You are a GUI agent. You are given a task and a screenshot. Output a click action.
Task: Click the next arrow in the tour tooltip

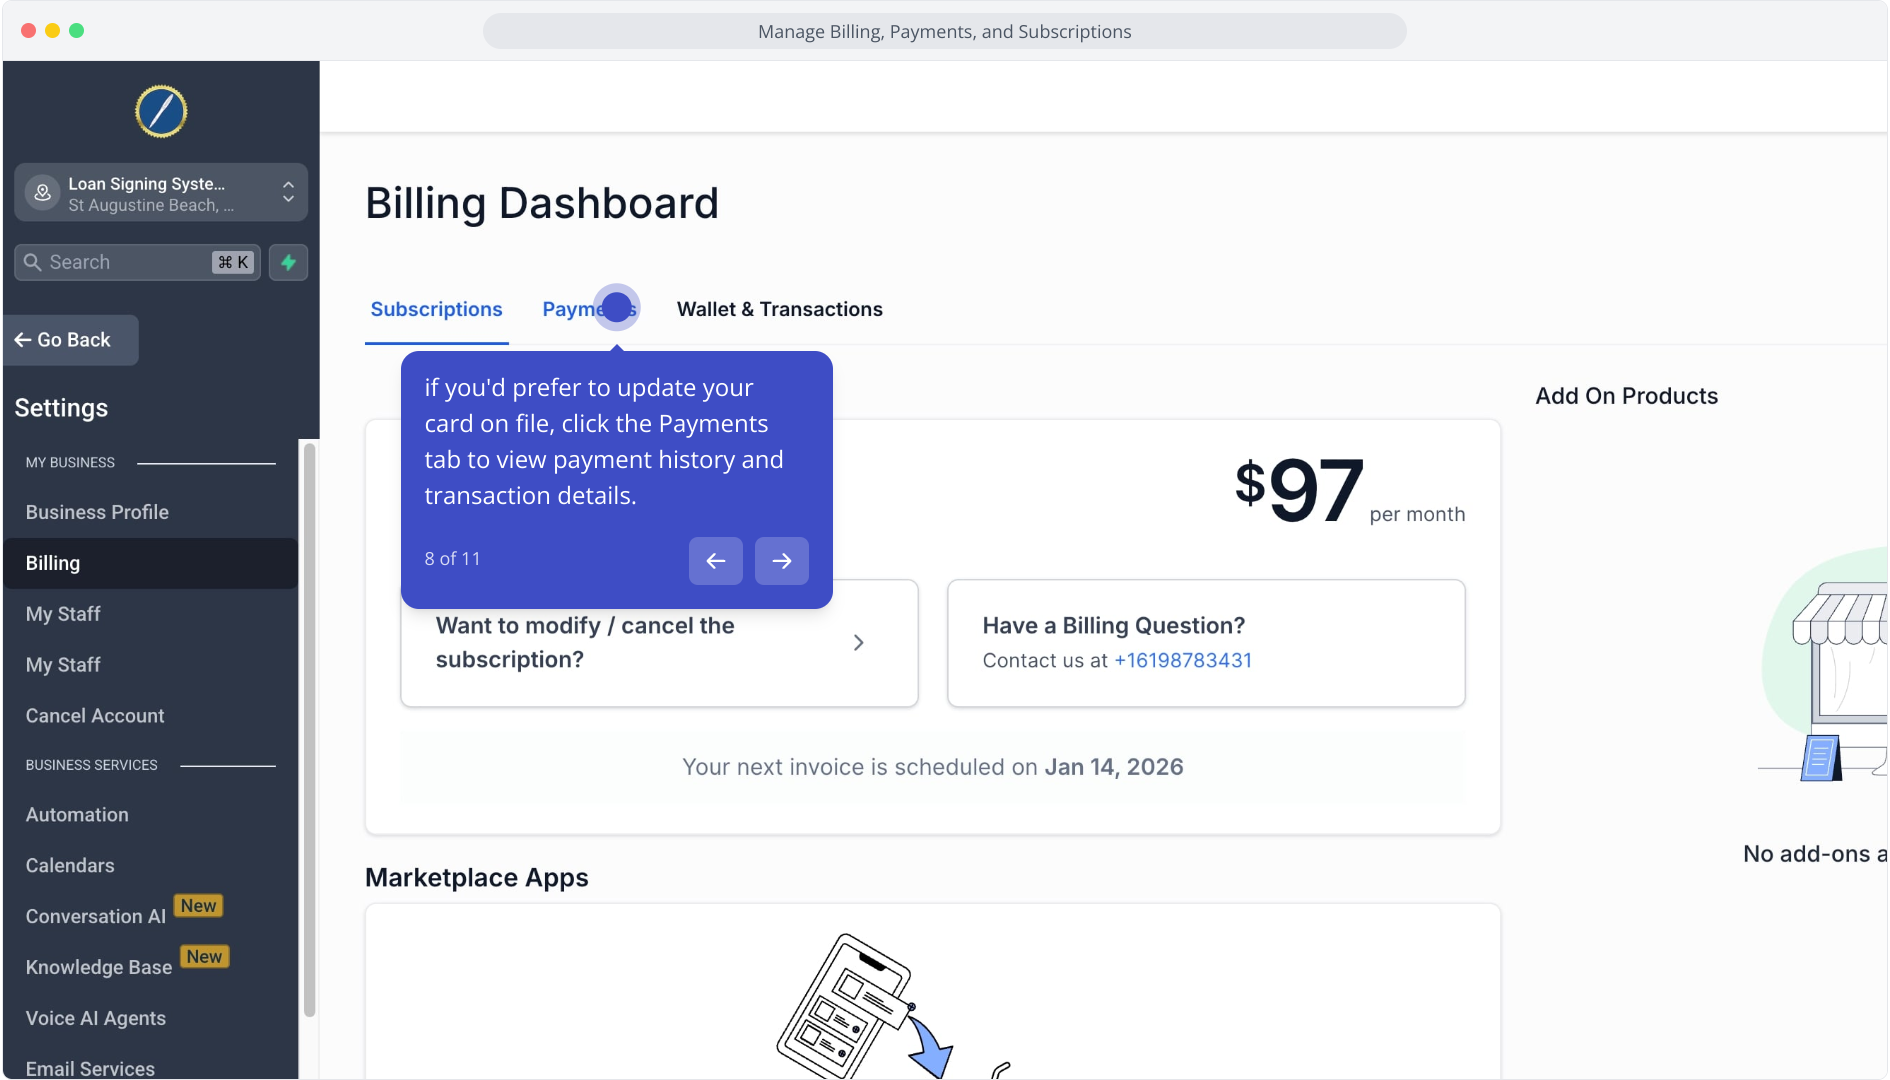point(781,561)
